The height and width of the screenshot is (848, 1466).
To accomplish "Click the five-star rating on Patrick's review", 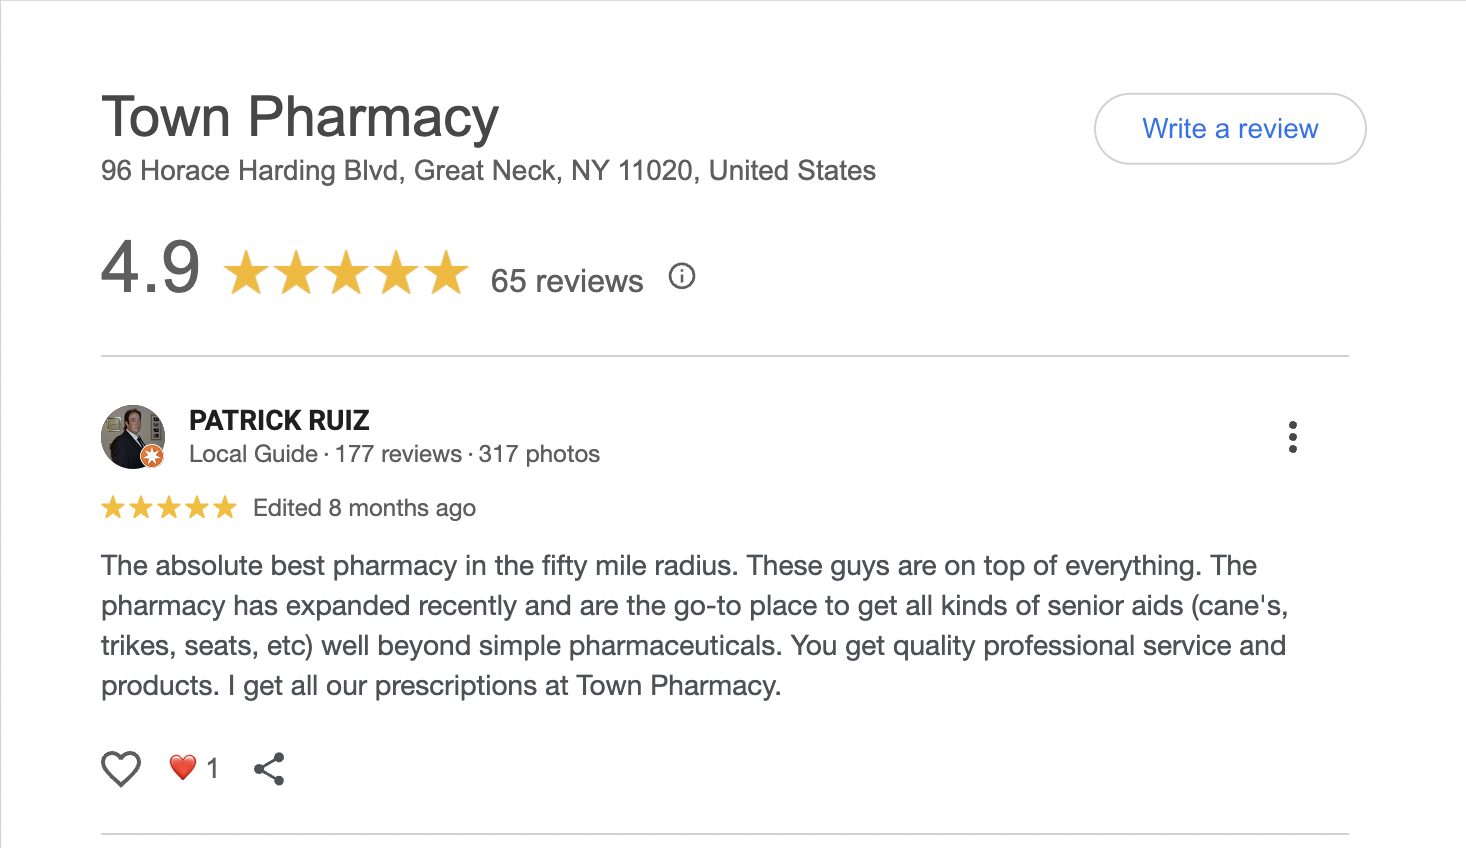I will 168,508.
